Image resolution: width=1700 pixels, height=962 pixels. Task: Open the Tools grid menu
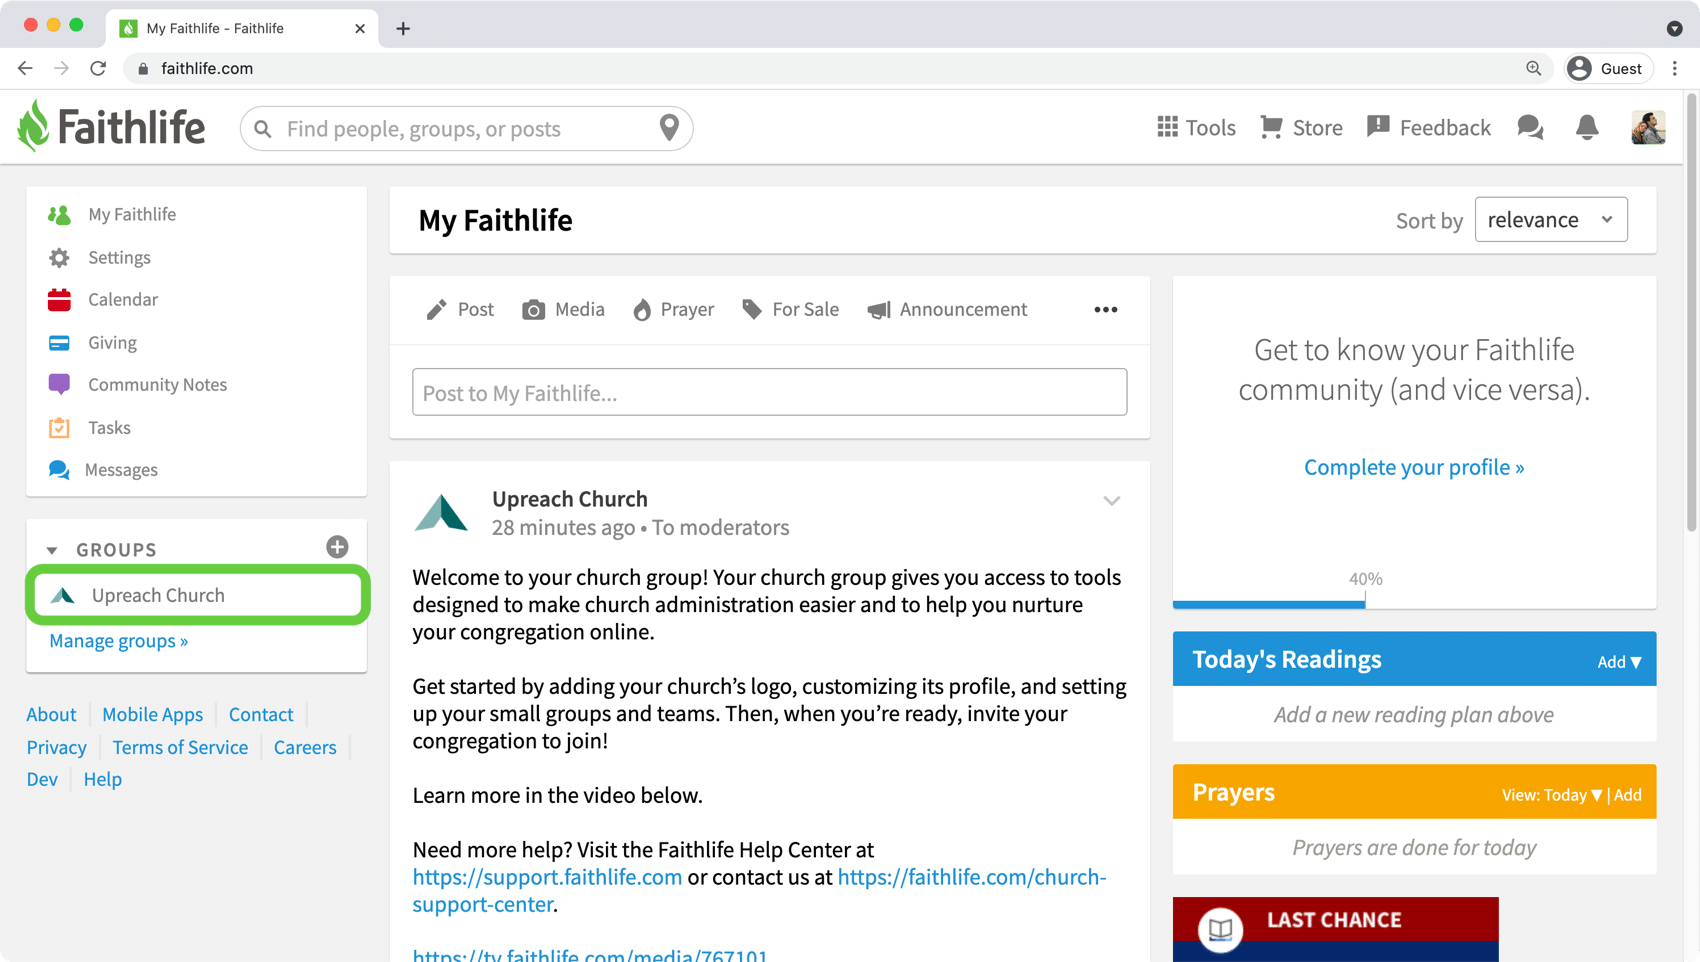(1196, 127)
